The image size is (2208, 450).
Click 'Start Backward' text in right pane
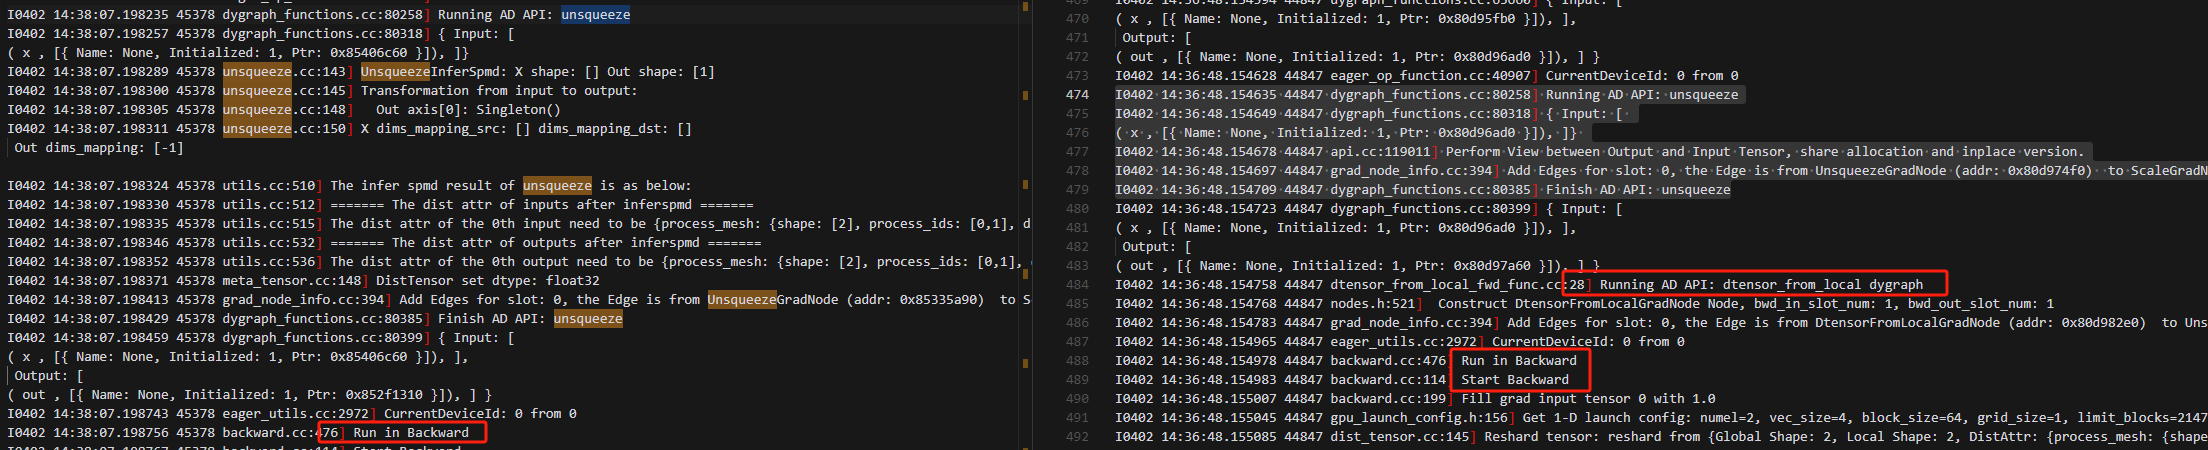pos(1514,380)
